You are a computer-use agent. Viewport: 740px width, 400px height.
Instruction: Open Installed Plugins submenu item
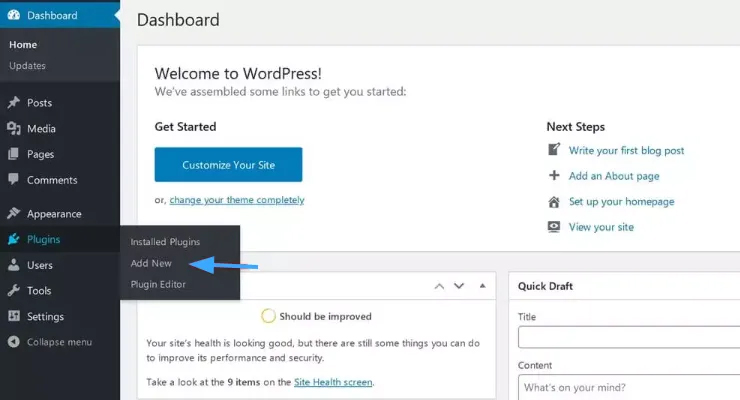[x=165, y=242]
